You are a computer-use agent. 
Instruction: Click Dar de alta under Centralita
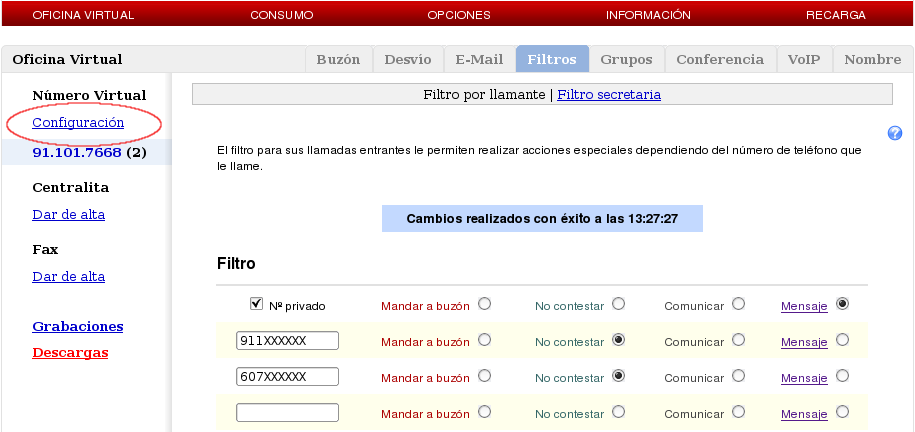point(68,214)
